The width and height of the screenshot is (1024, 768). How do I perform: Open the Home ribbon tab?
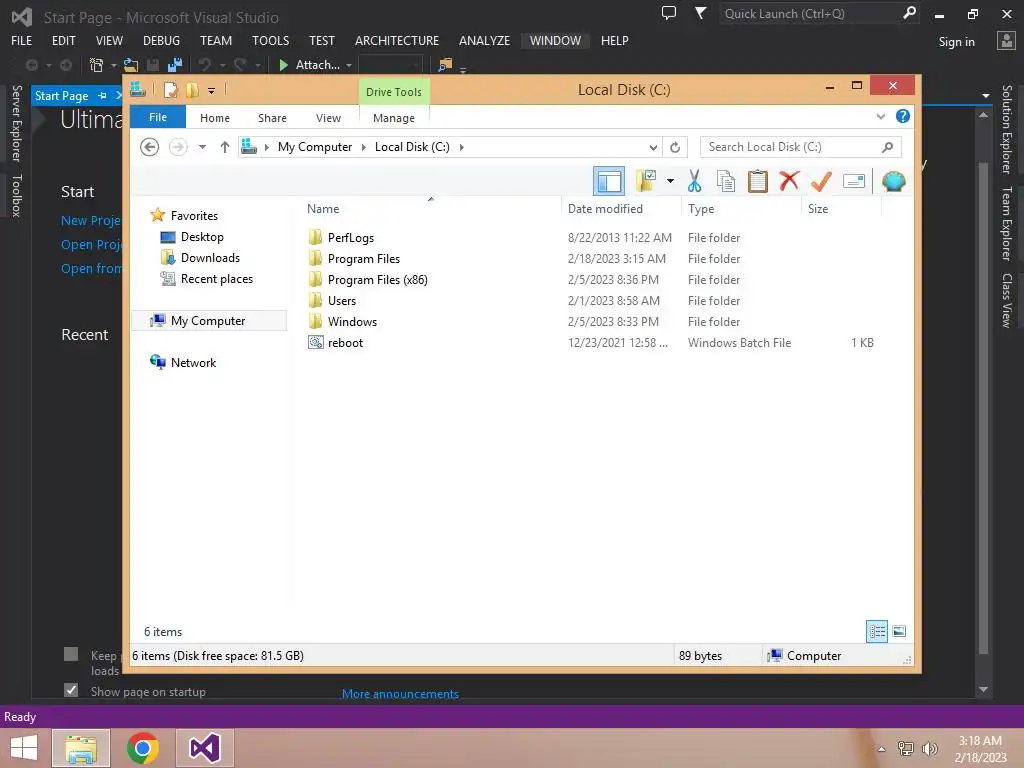[x=215, y=118]
